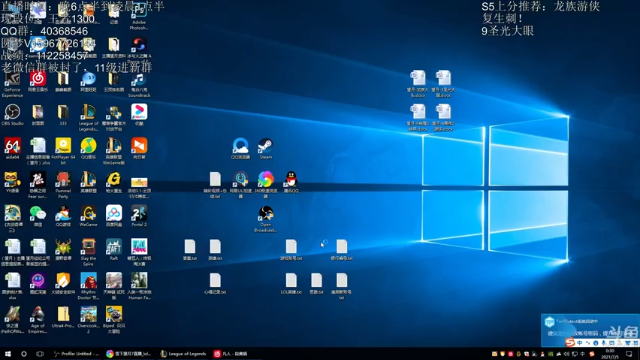640x360 pixels.
Task: Launch Pummel Party game shortcut
Action: pos(63,185)
